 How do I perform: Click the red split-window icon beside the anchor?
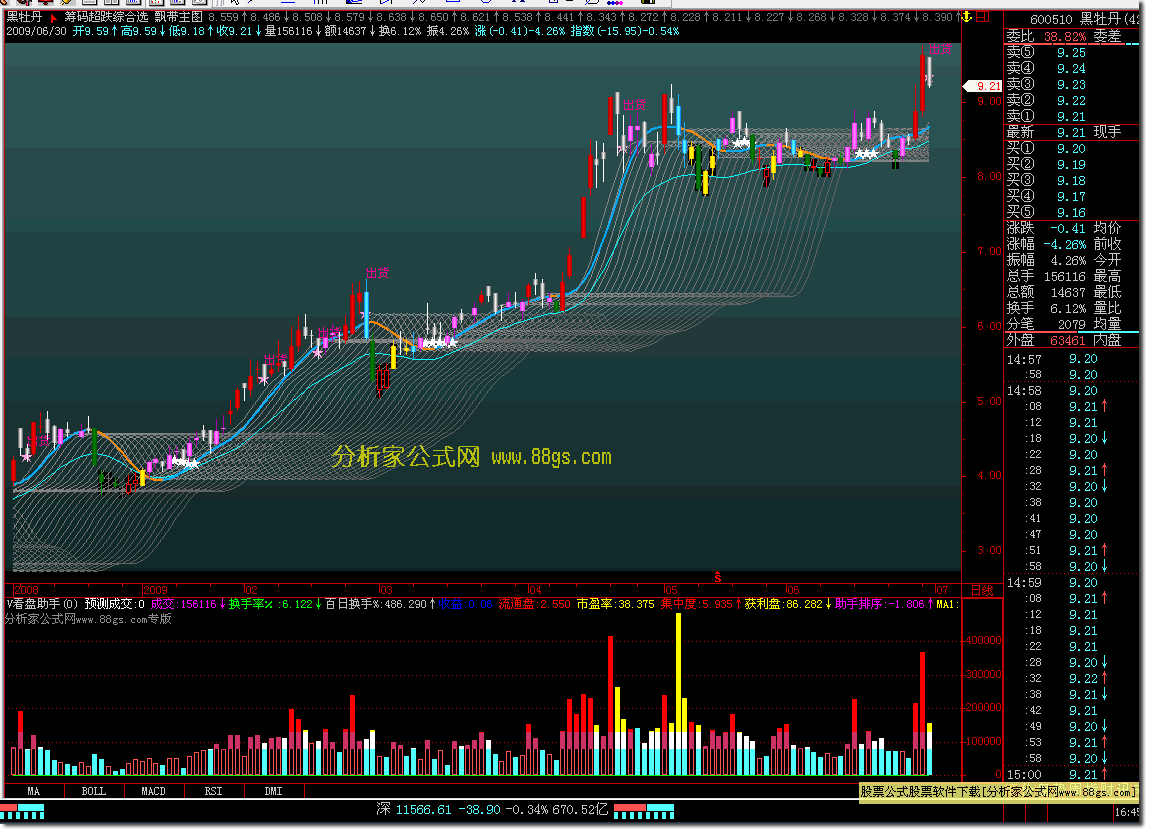[x=982, y=16]
